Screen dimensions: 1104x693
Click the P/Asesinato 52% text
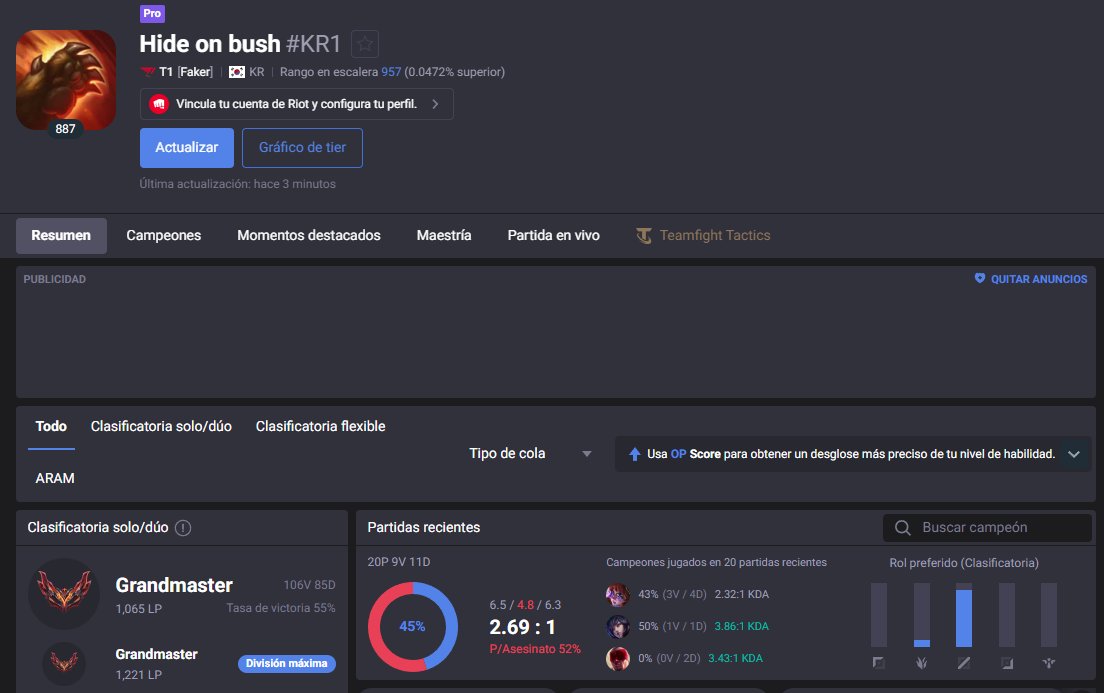pyautogui.click(x=535, y=649)
